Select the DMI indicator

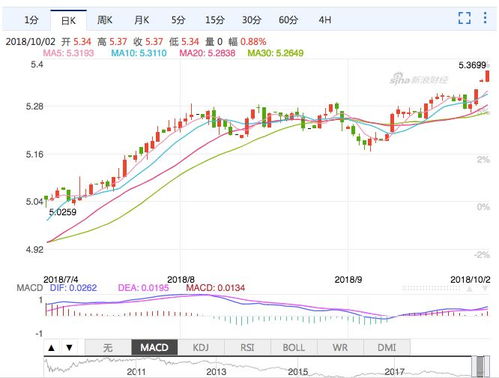387,348
